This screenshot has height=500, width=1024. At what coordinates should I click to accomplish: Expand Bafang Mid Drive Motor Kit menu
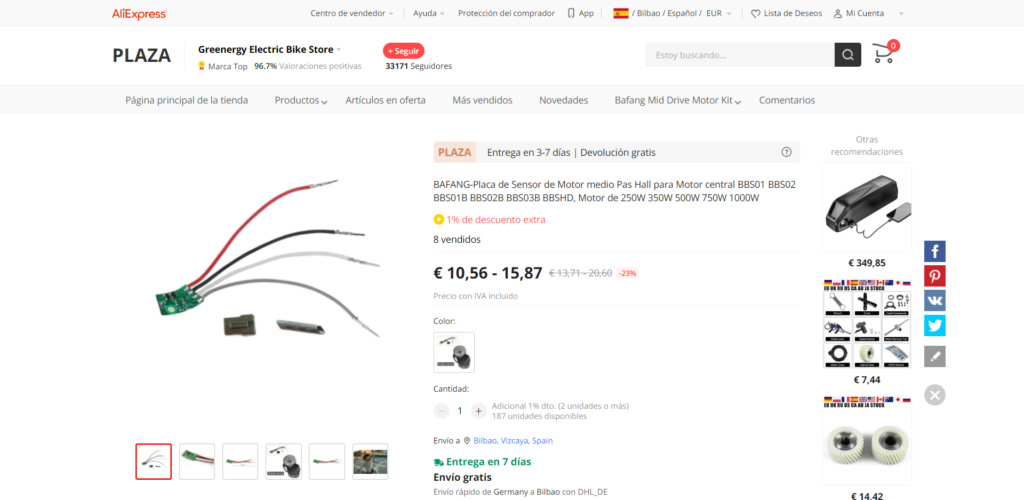(x=678, y=101)
